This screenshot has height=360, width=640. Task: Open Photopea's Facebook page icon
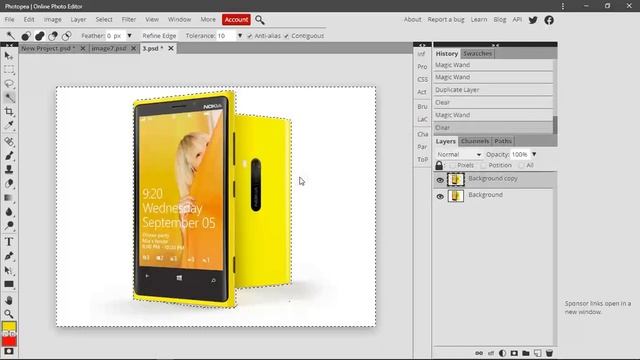click(549, 20)
